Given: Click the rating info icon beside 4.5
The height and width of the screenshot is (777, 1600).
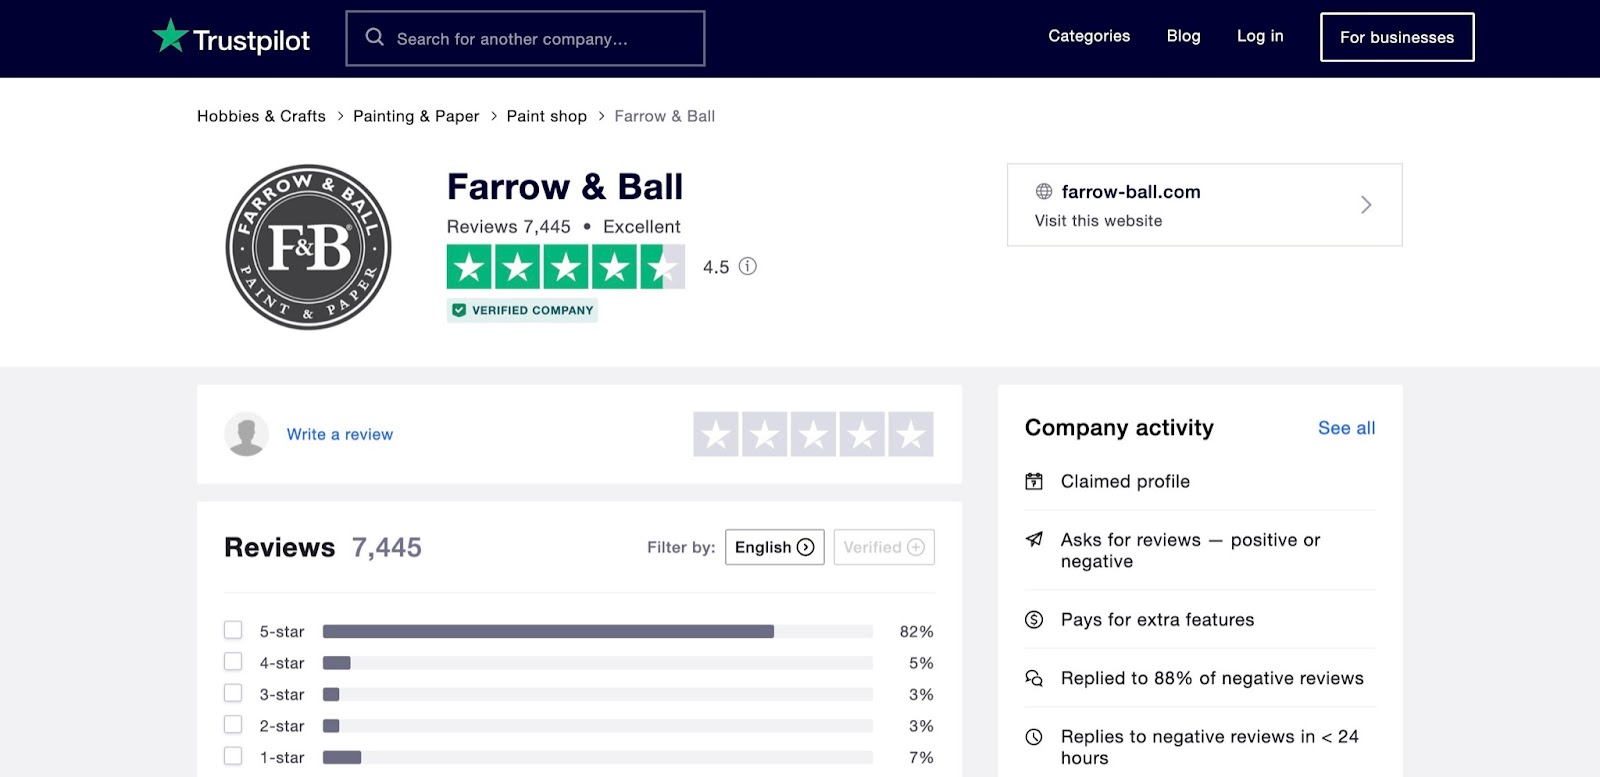Looking at the screenshot, I should [747, 266].
